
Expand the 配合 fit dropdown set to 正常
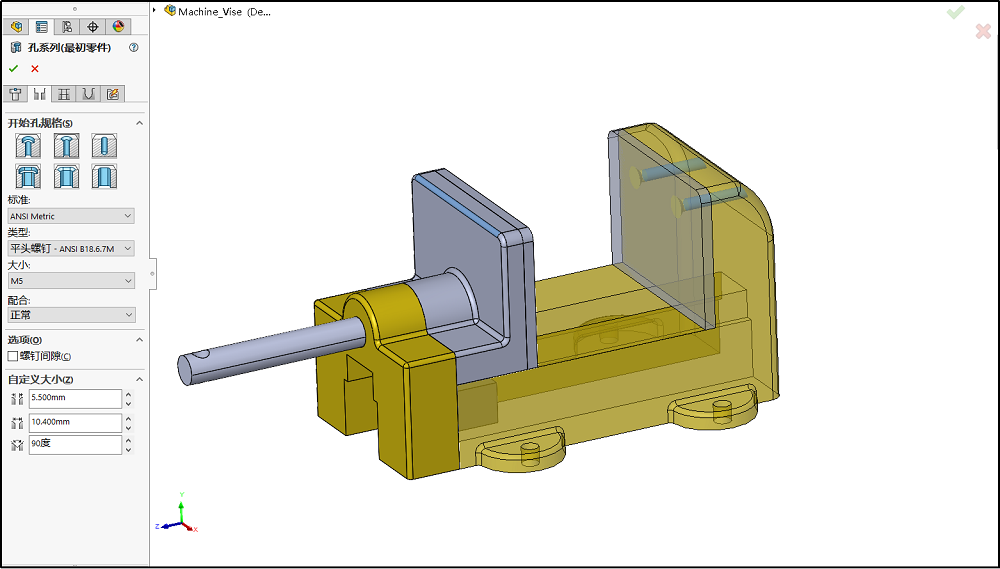click(x=71, y=315)
